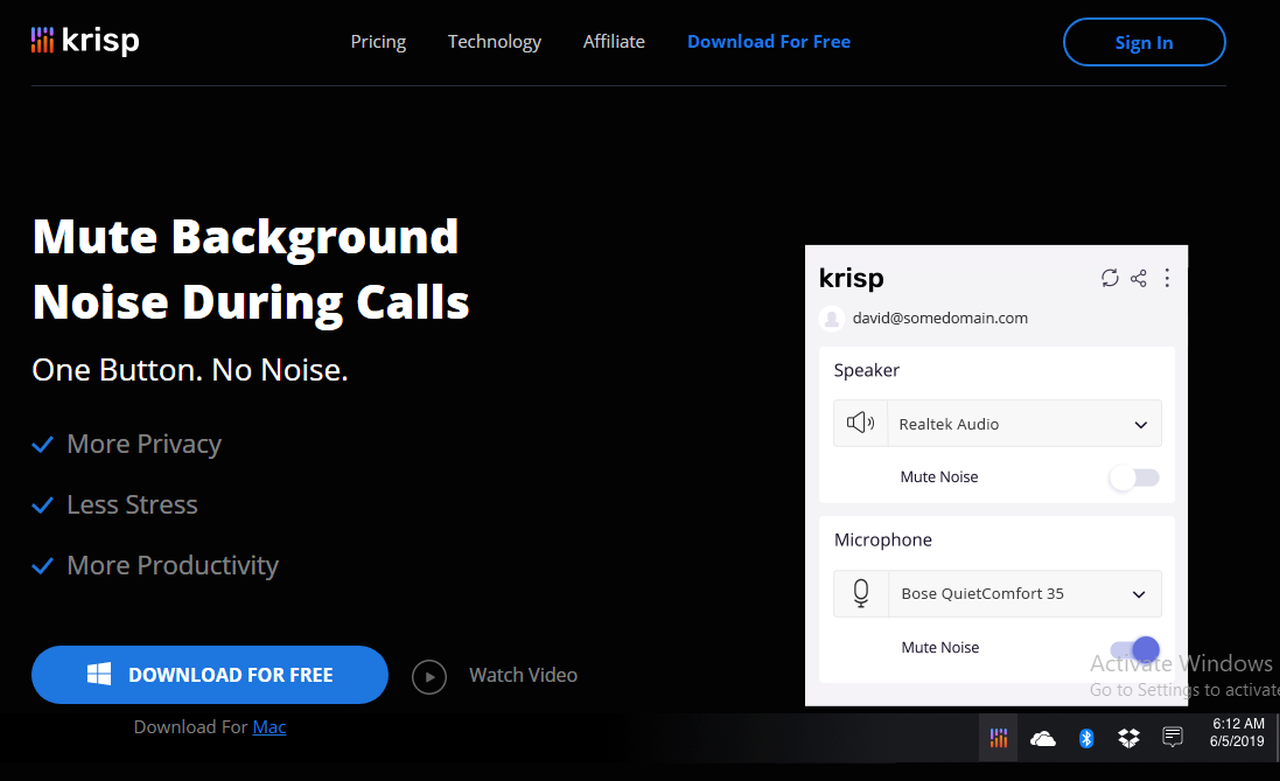Play the Watch Video circle icon

pyautogui.click(x=429, y=677)
